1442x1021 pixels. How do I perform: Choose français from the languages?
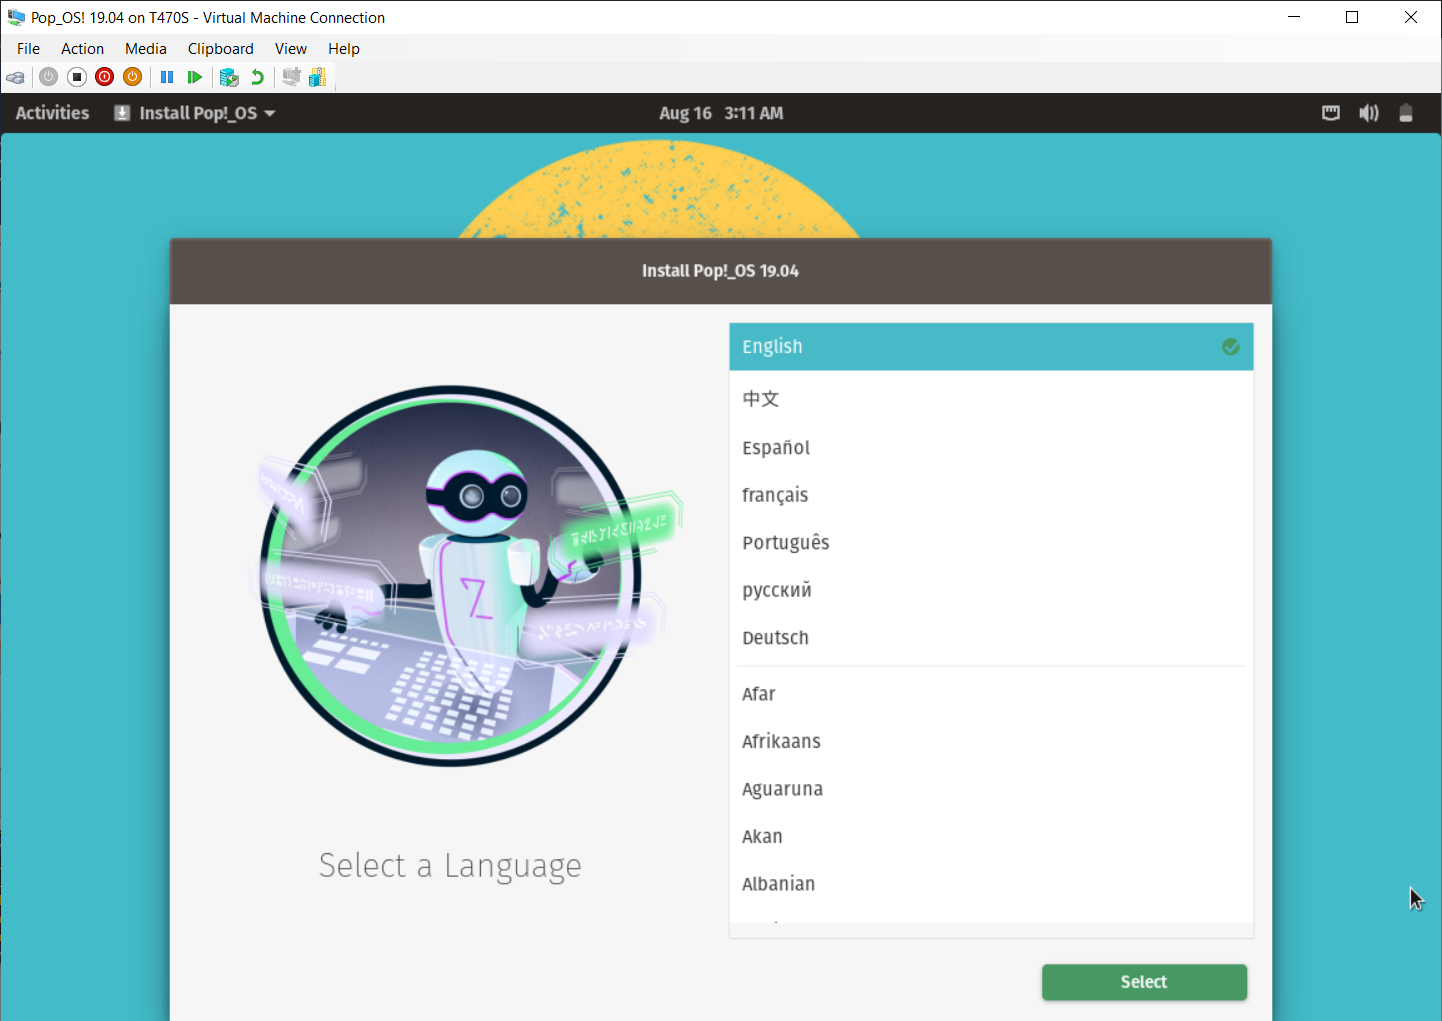pyautogui.click(x=991, y=495)
